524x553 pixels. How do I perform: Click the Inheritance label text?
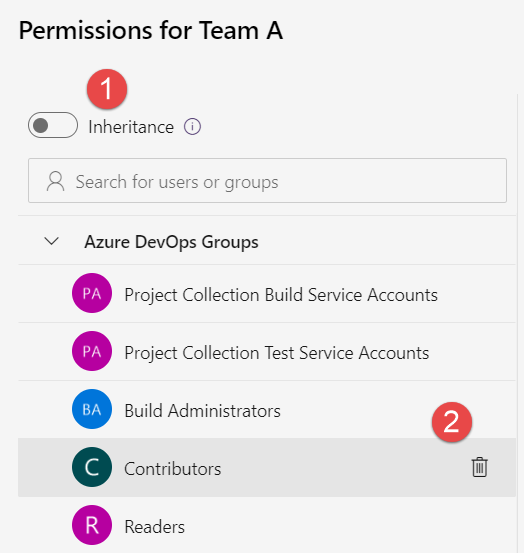(x=131, y=127)
